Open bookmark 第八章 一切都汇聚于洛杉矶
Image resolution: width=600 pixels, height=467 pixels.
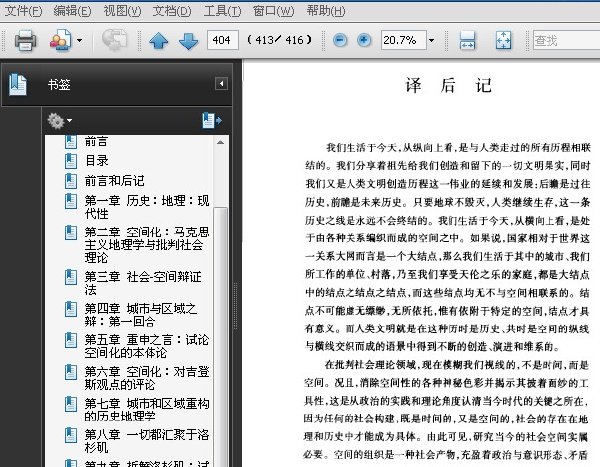147,441
